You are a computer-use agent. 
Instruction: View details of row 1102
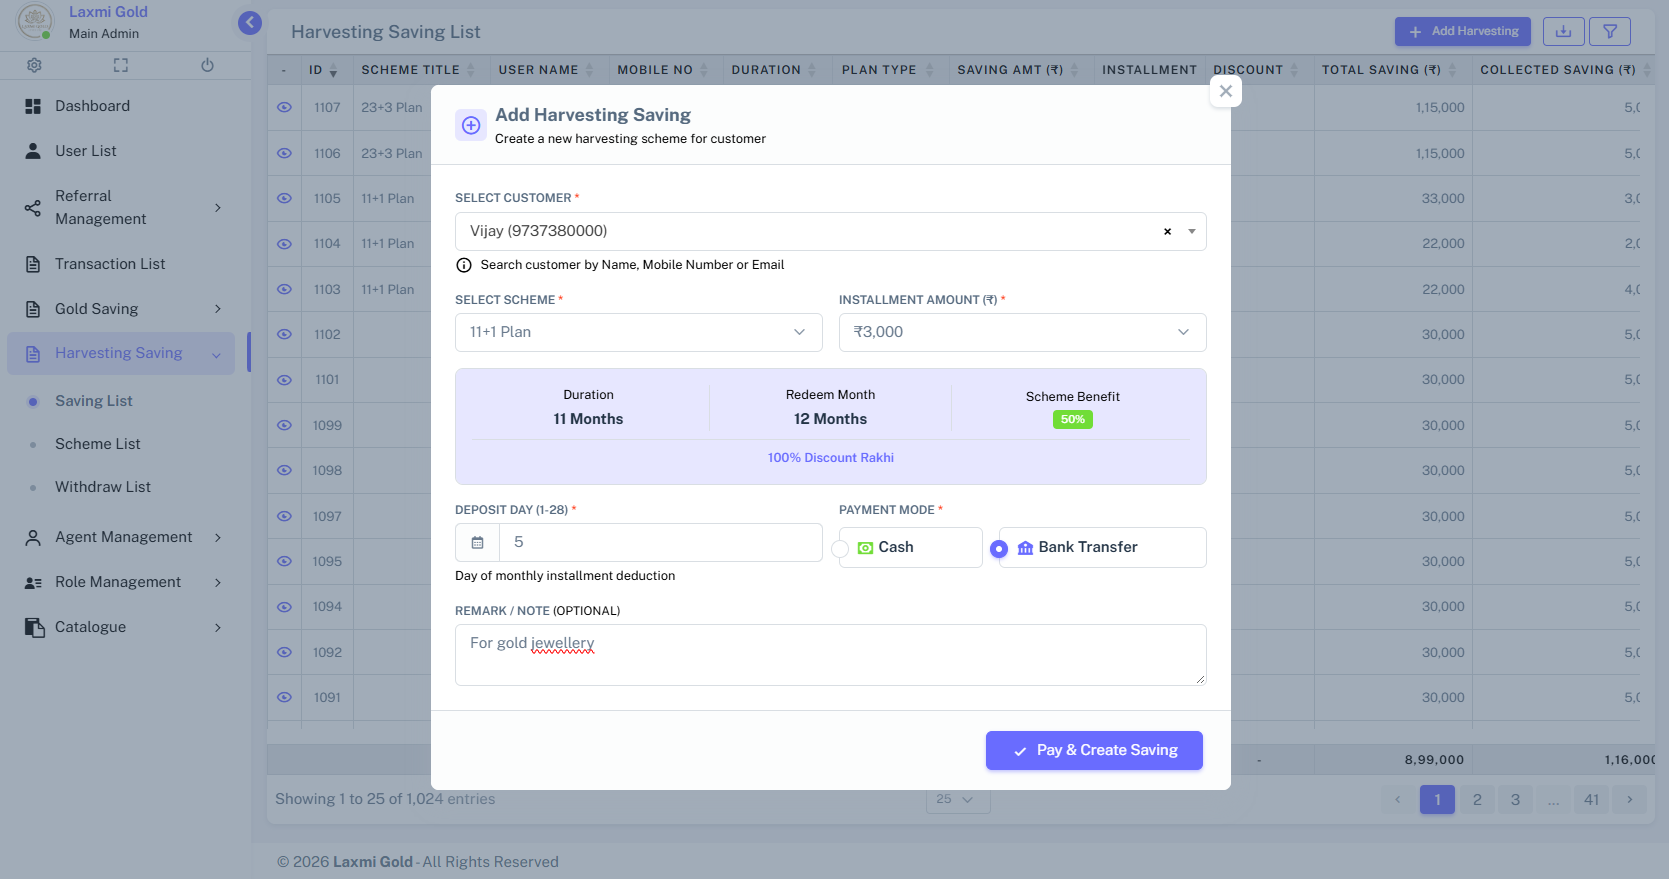click(x=284, y=334)
